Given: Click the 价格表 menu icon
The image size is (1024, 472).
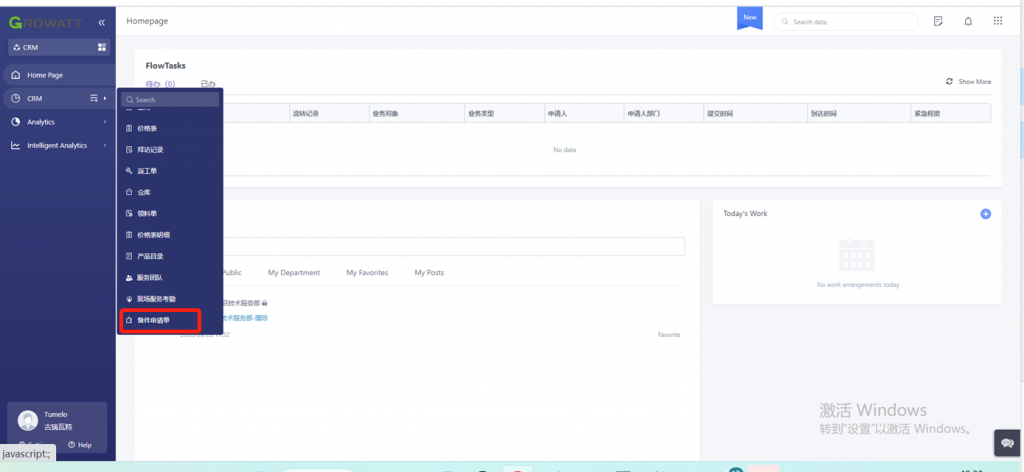Looking at the screenshot, I should [129, 129].
